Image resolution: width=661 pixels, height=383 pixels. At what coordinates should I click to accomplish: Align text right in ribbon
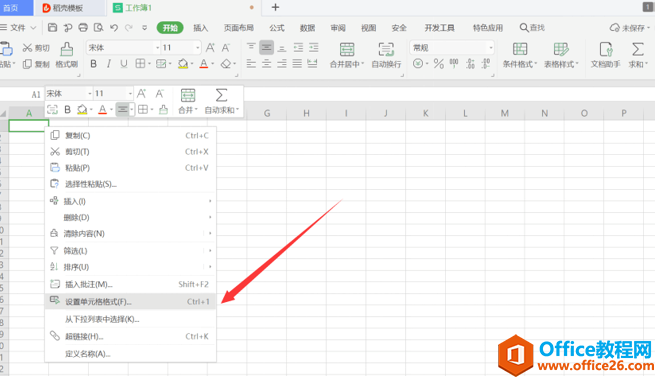click(282, 64)
